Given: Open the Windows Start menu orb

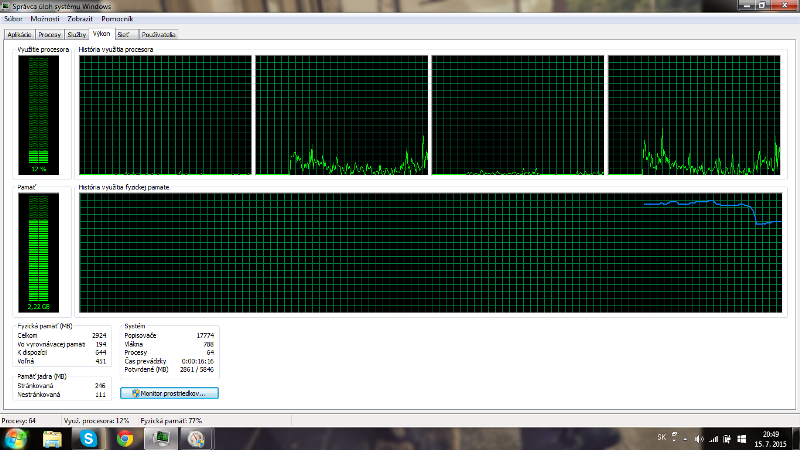Looking at the screenshot, I should [x=17, y=438].
